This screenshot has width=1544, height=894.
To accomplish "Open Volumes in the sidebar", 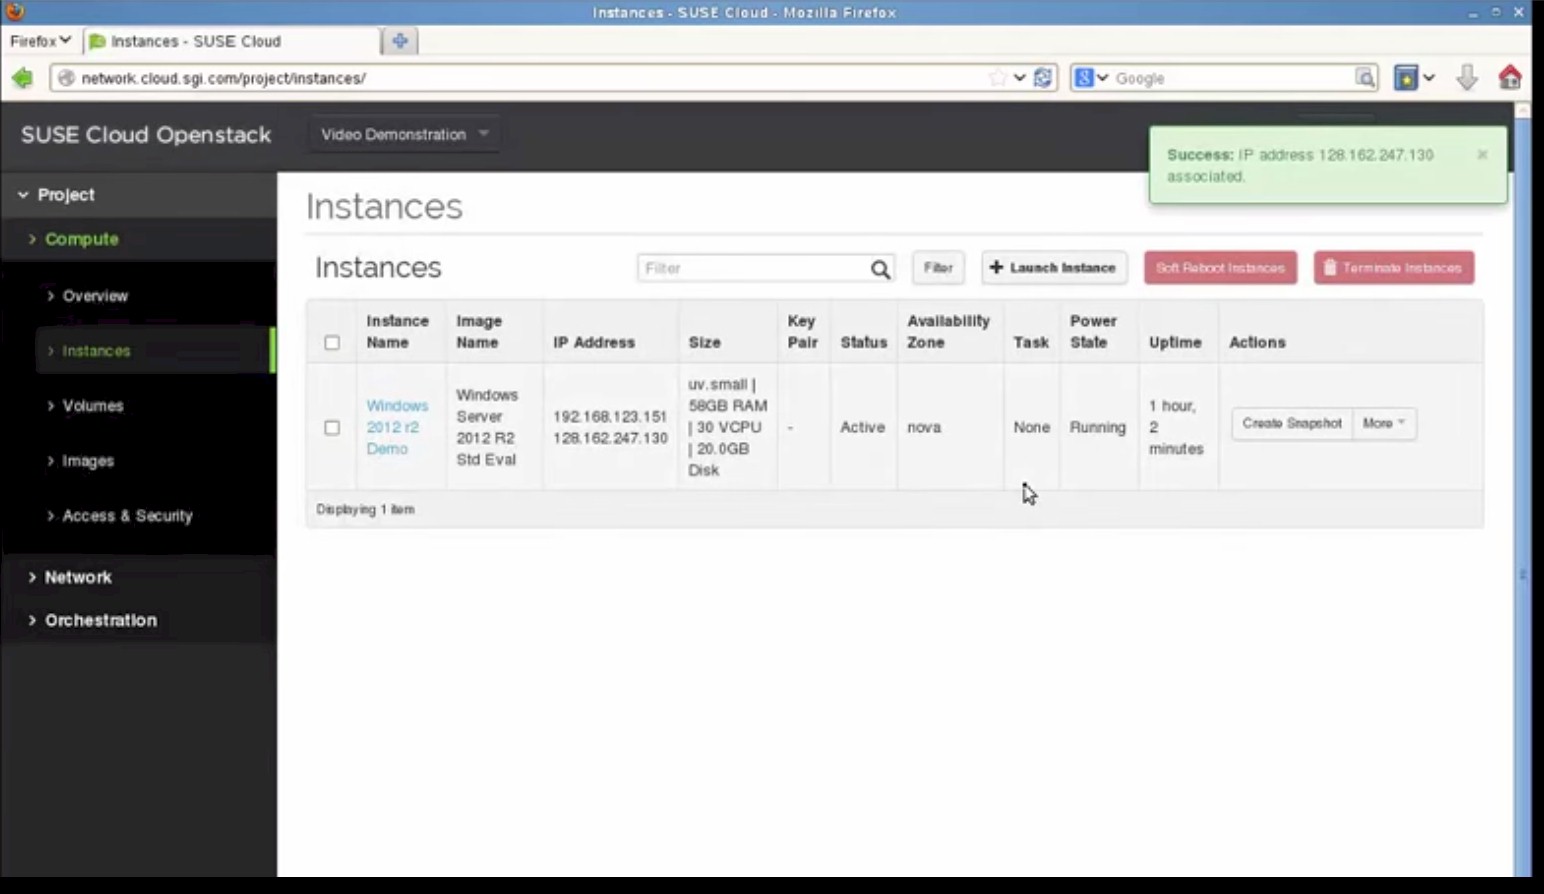I will [x=93, y=406].
